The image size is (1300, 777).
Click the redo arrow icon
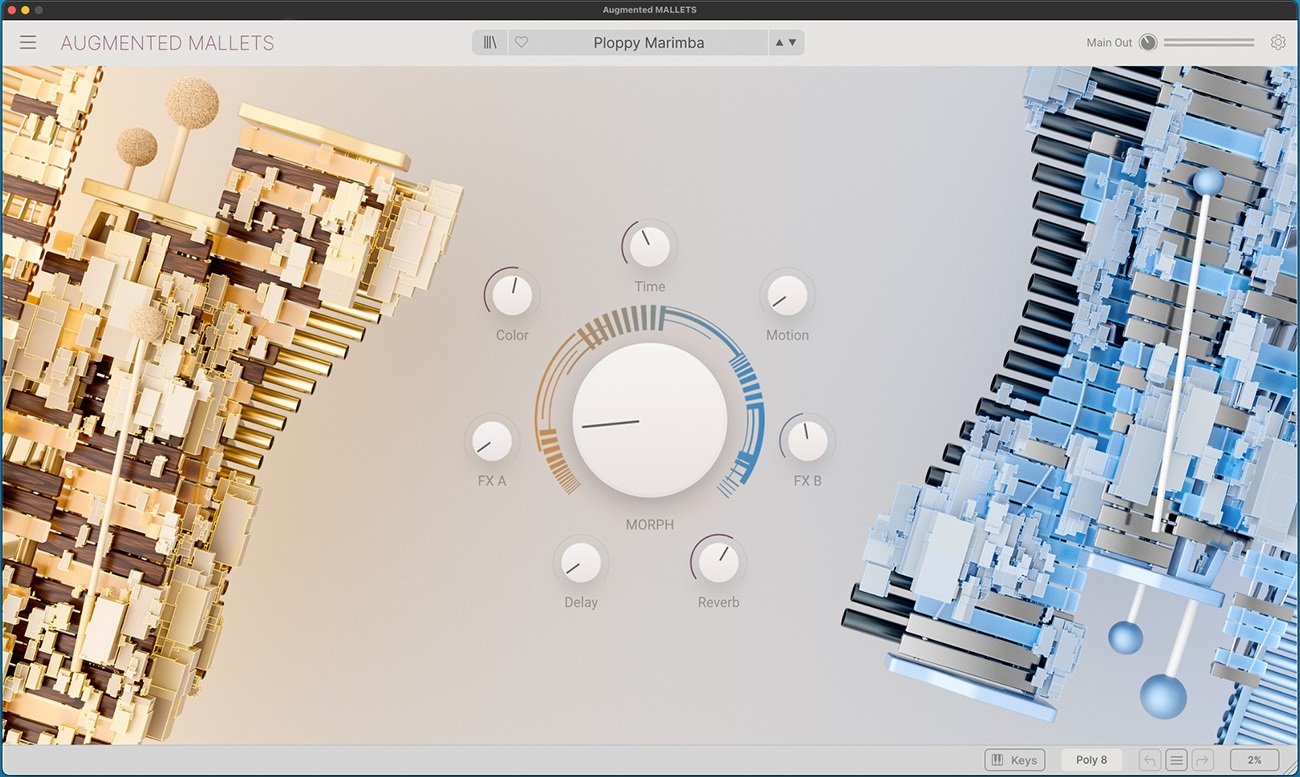tap(1201, 760)
